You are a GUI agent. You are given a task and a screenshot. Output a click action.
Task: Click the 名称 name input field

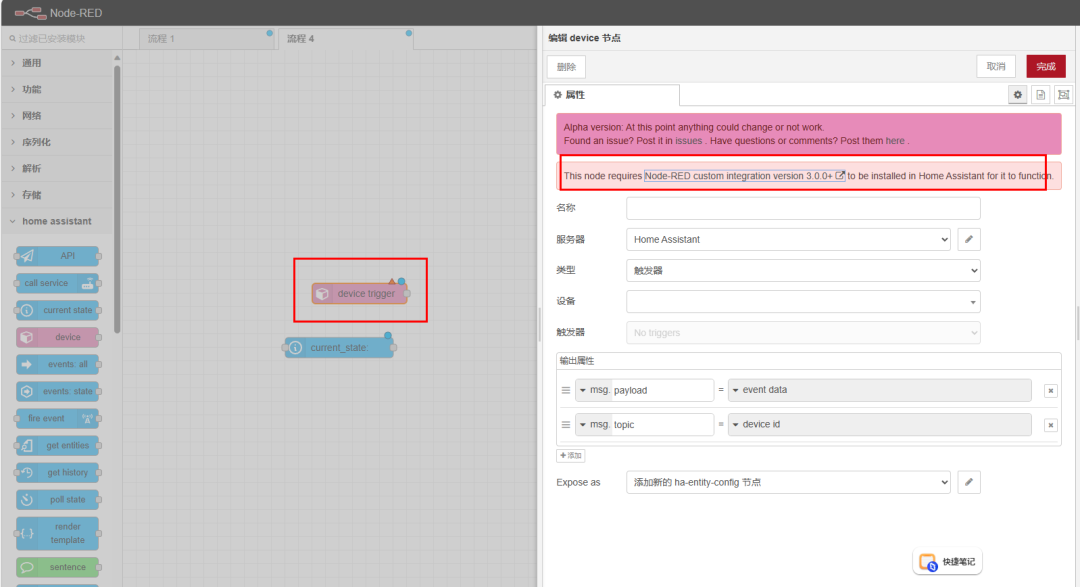(x=803, y=208)
